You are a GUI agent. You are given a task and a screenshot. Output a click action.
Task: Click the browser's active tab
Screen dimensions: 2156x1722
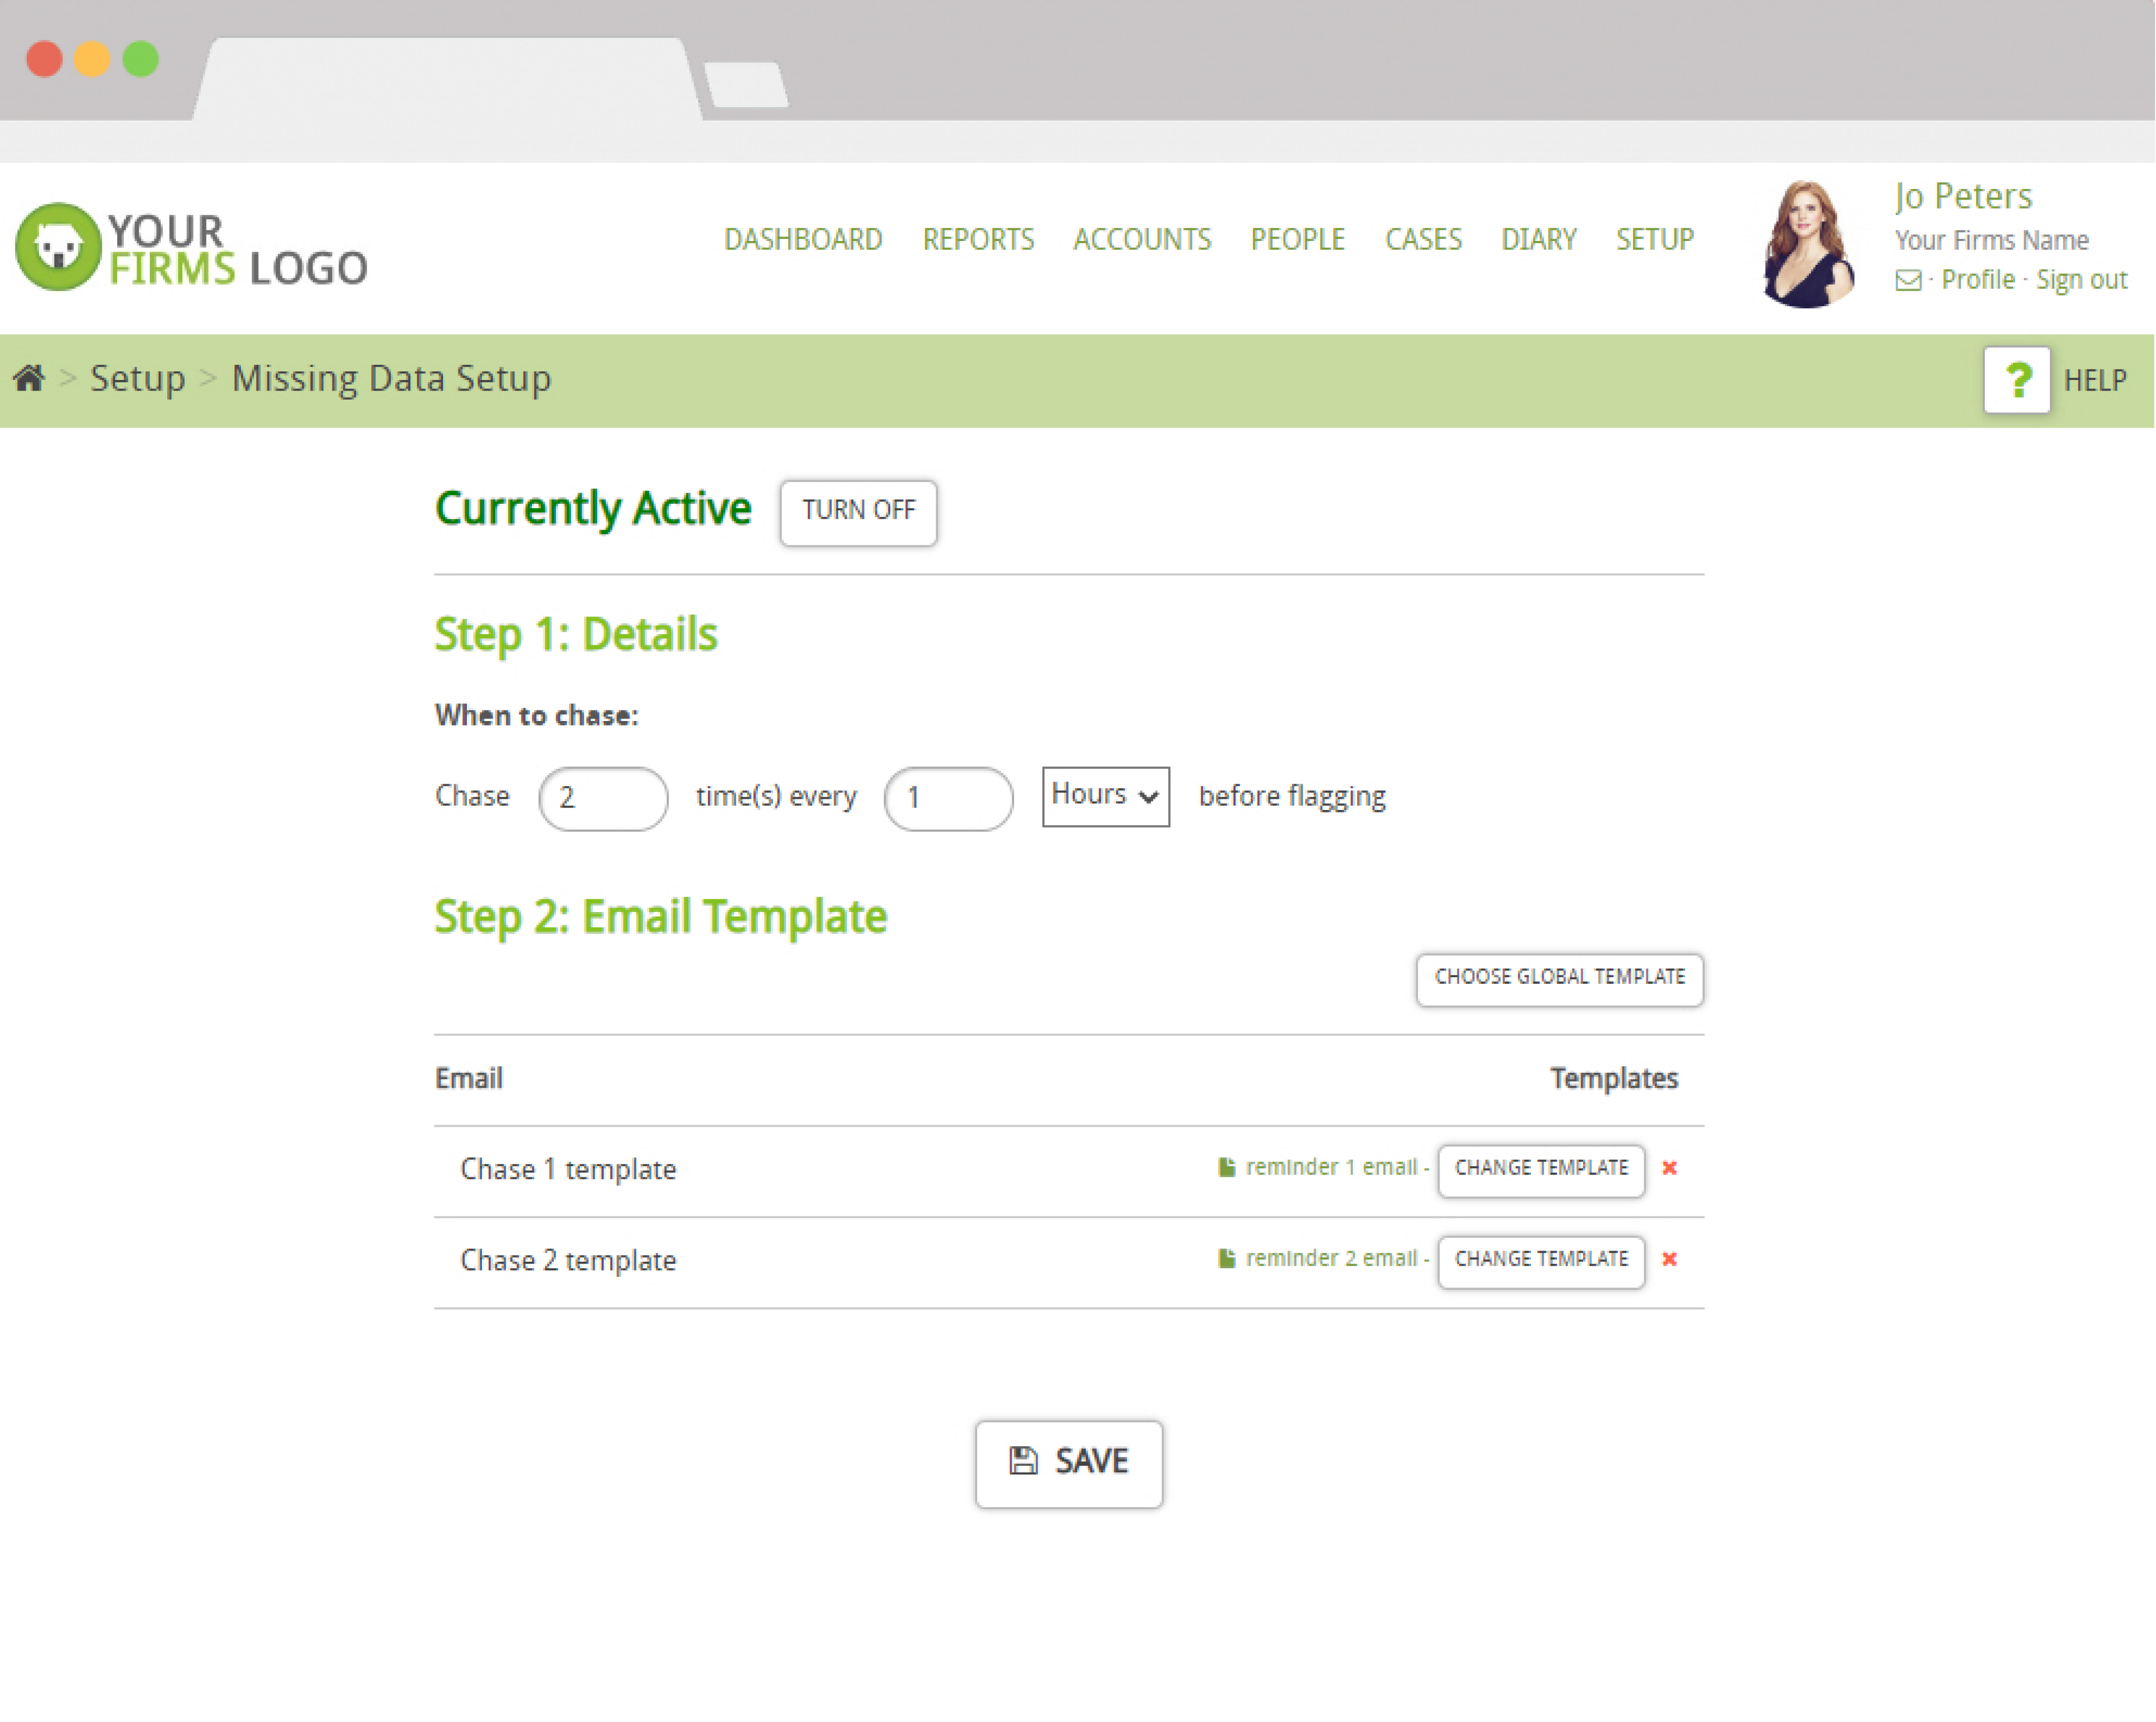click(x=447, y=80)
